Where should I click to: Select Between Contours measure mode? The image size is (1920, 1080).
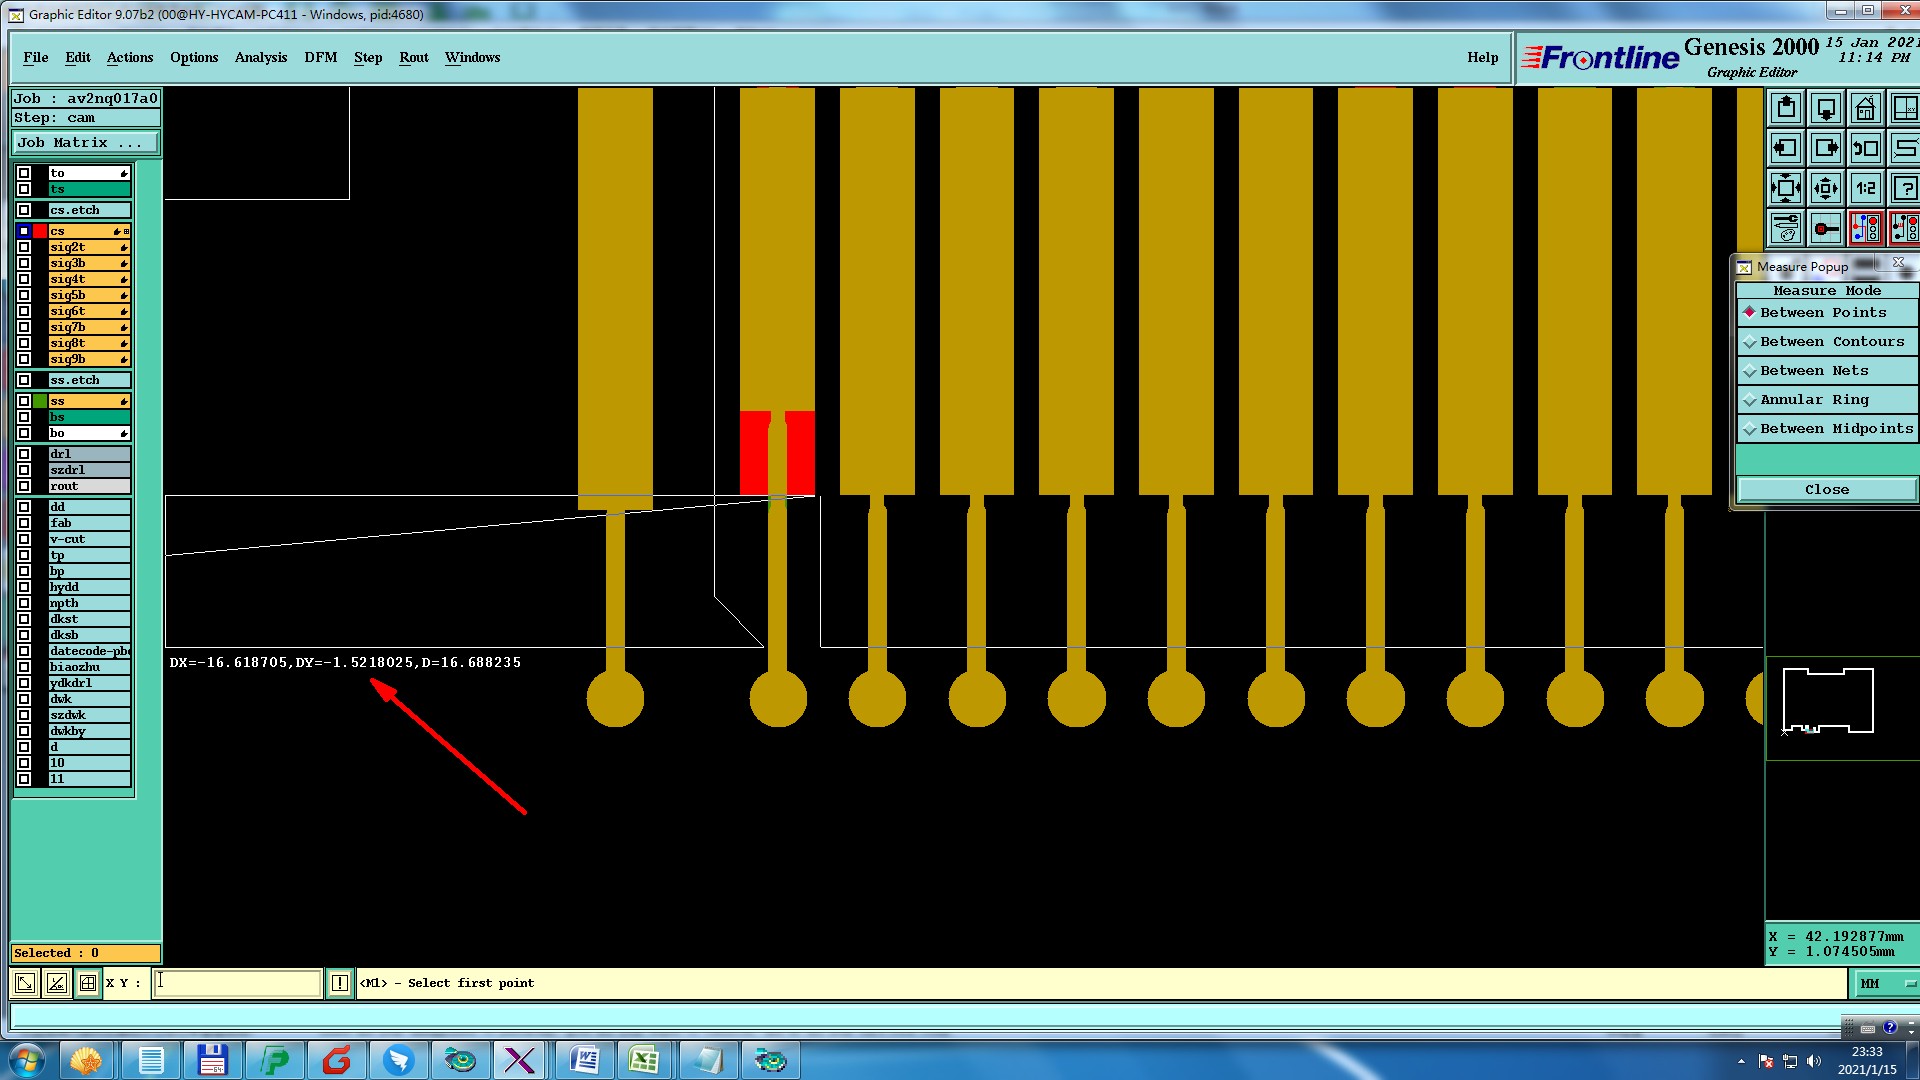(1830, 342)
